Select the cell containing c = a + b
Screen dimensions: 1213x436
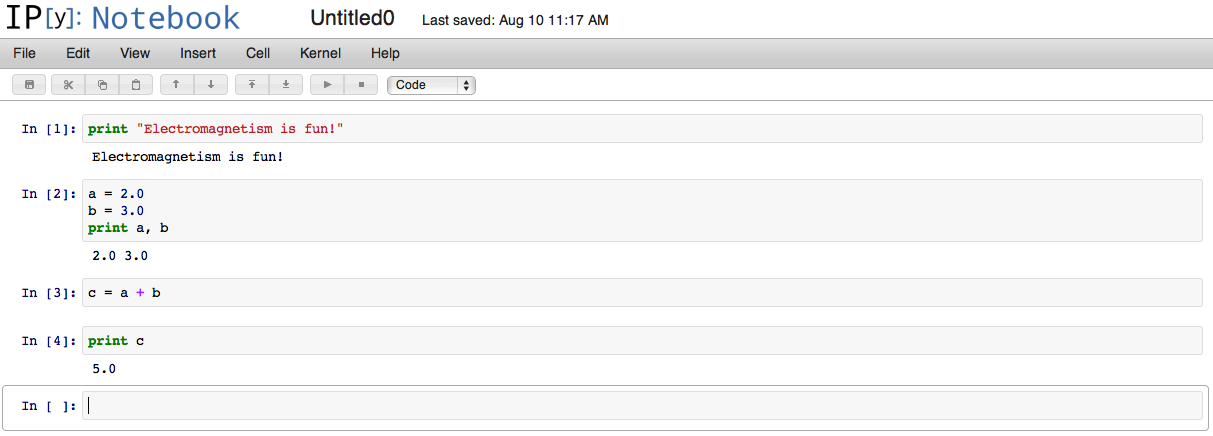(642, 292)
